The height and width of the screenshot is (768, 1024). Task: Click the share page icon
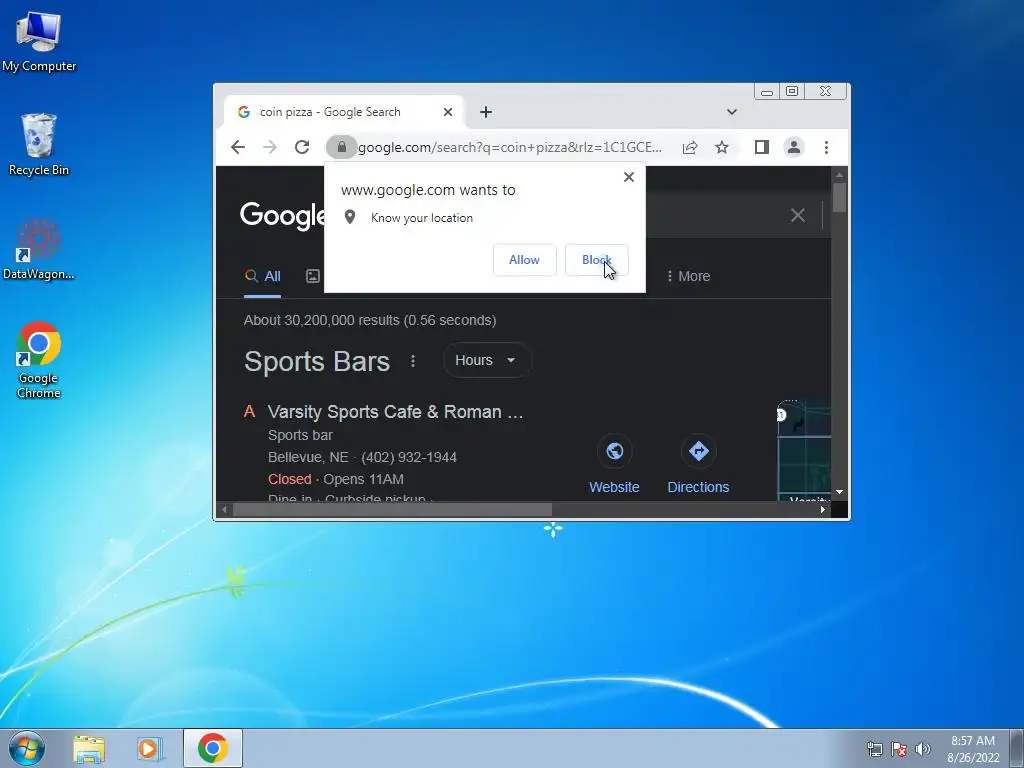[690, 147]
